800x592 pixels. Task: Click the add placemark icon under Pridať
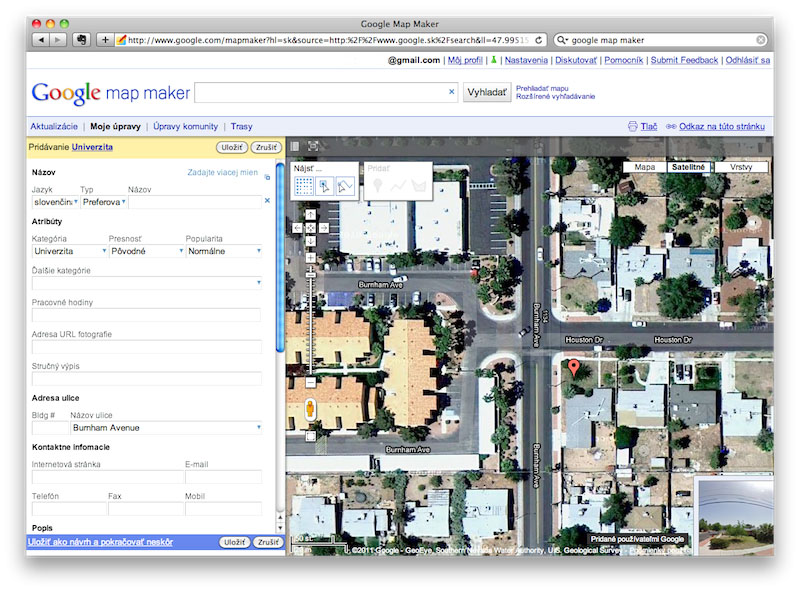pos(378,185)
